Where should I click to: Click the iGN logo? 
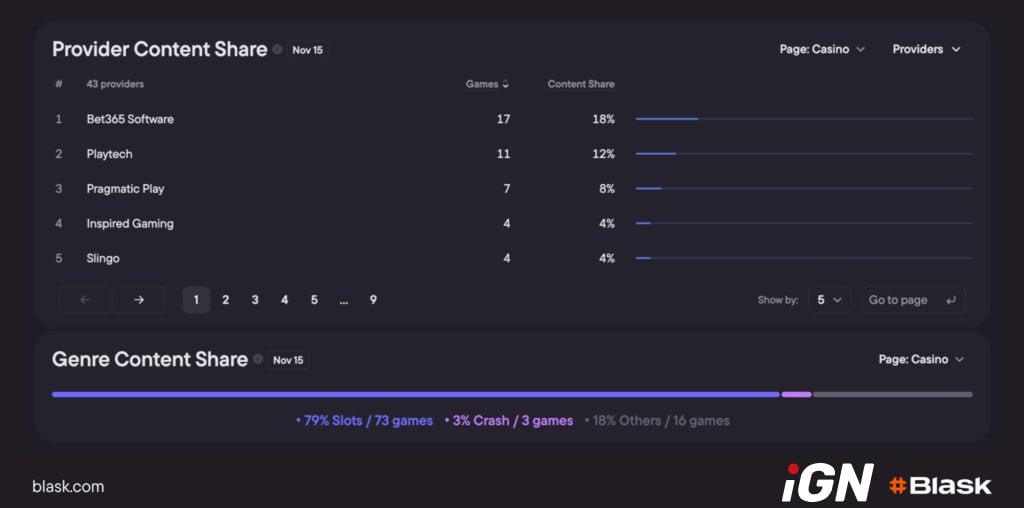827,482
